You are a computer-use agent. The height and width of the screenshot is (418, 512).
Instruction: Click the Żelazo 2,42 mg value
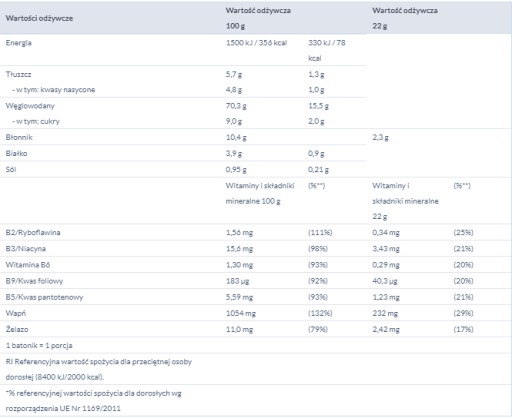point(386,329)
